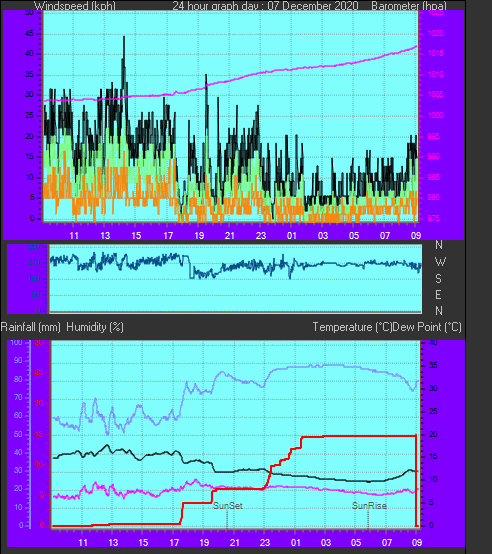492x554 pixels.
Task: Click the 25 tick on windspeed axis
Action: pos(29,116)
